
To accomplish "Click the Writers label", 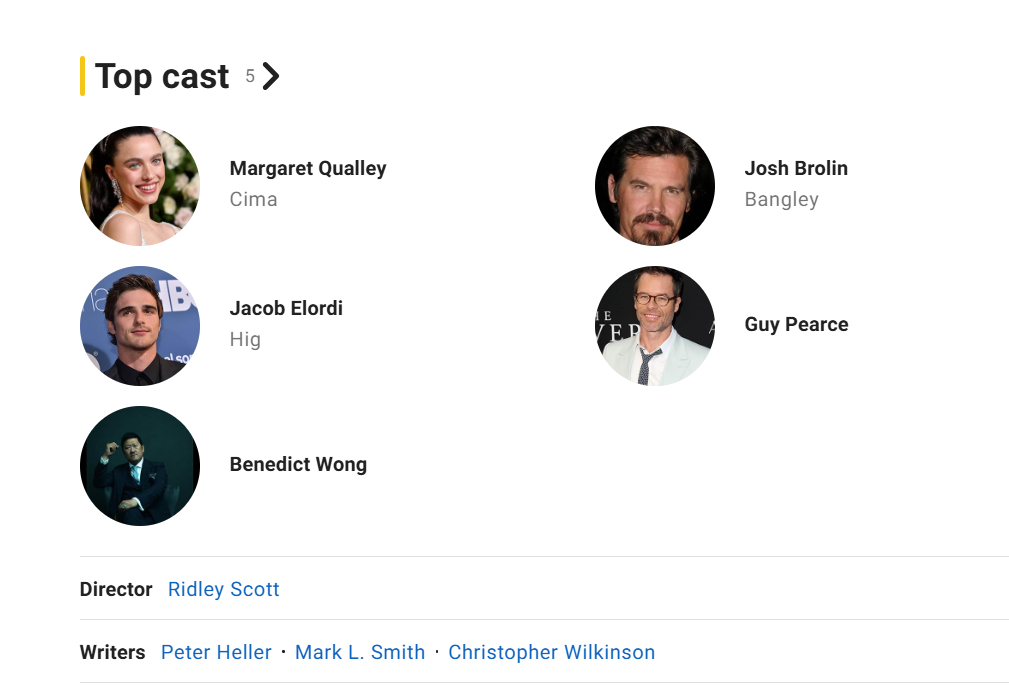I will click(113, 652).
